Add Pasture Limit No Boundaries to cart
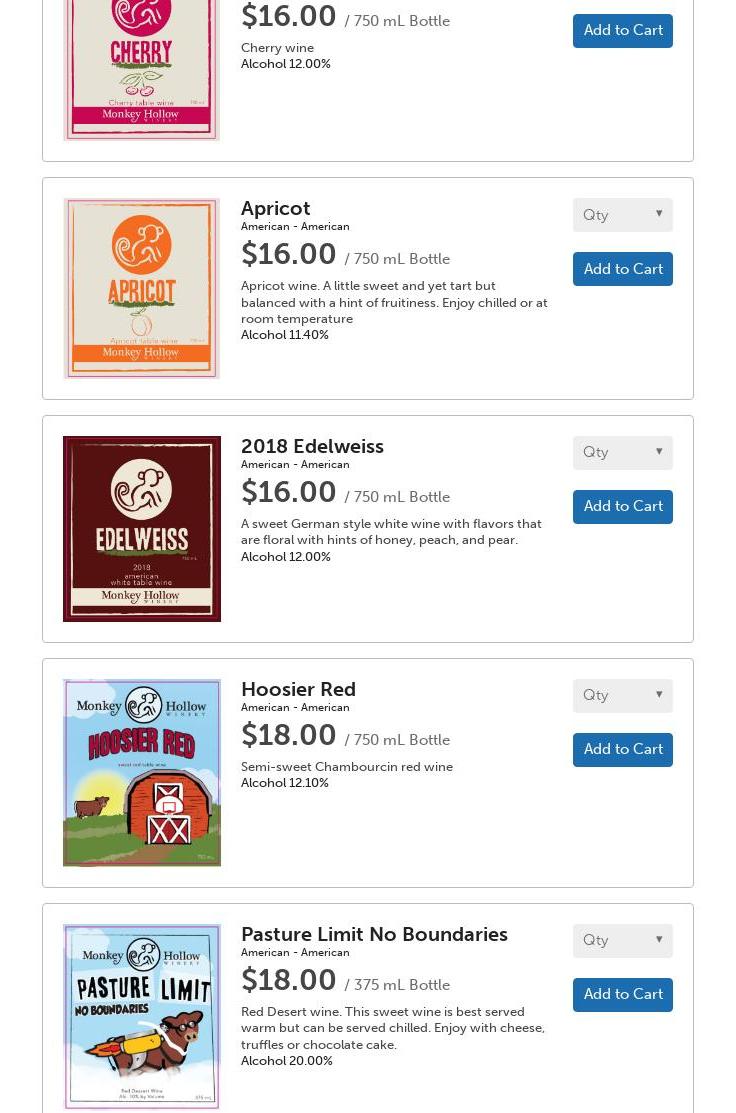The width and height of the screenshot is (736, 1113). 622,994
